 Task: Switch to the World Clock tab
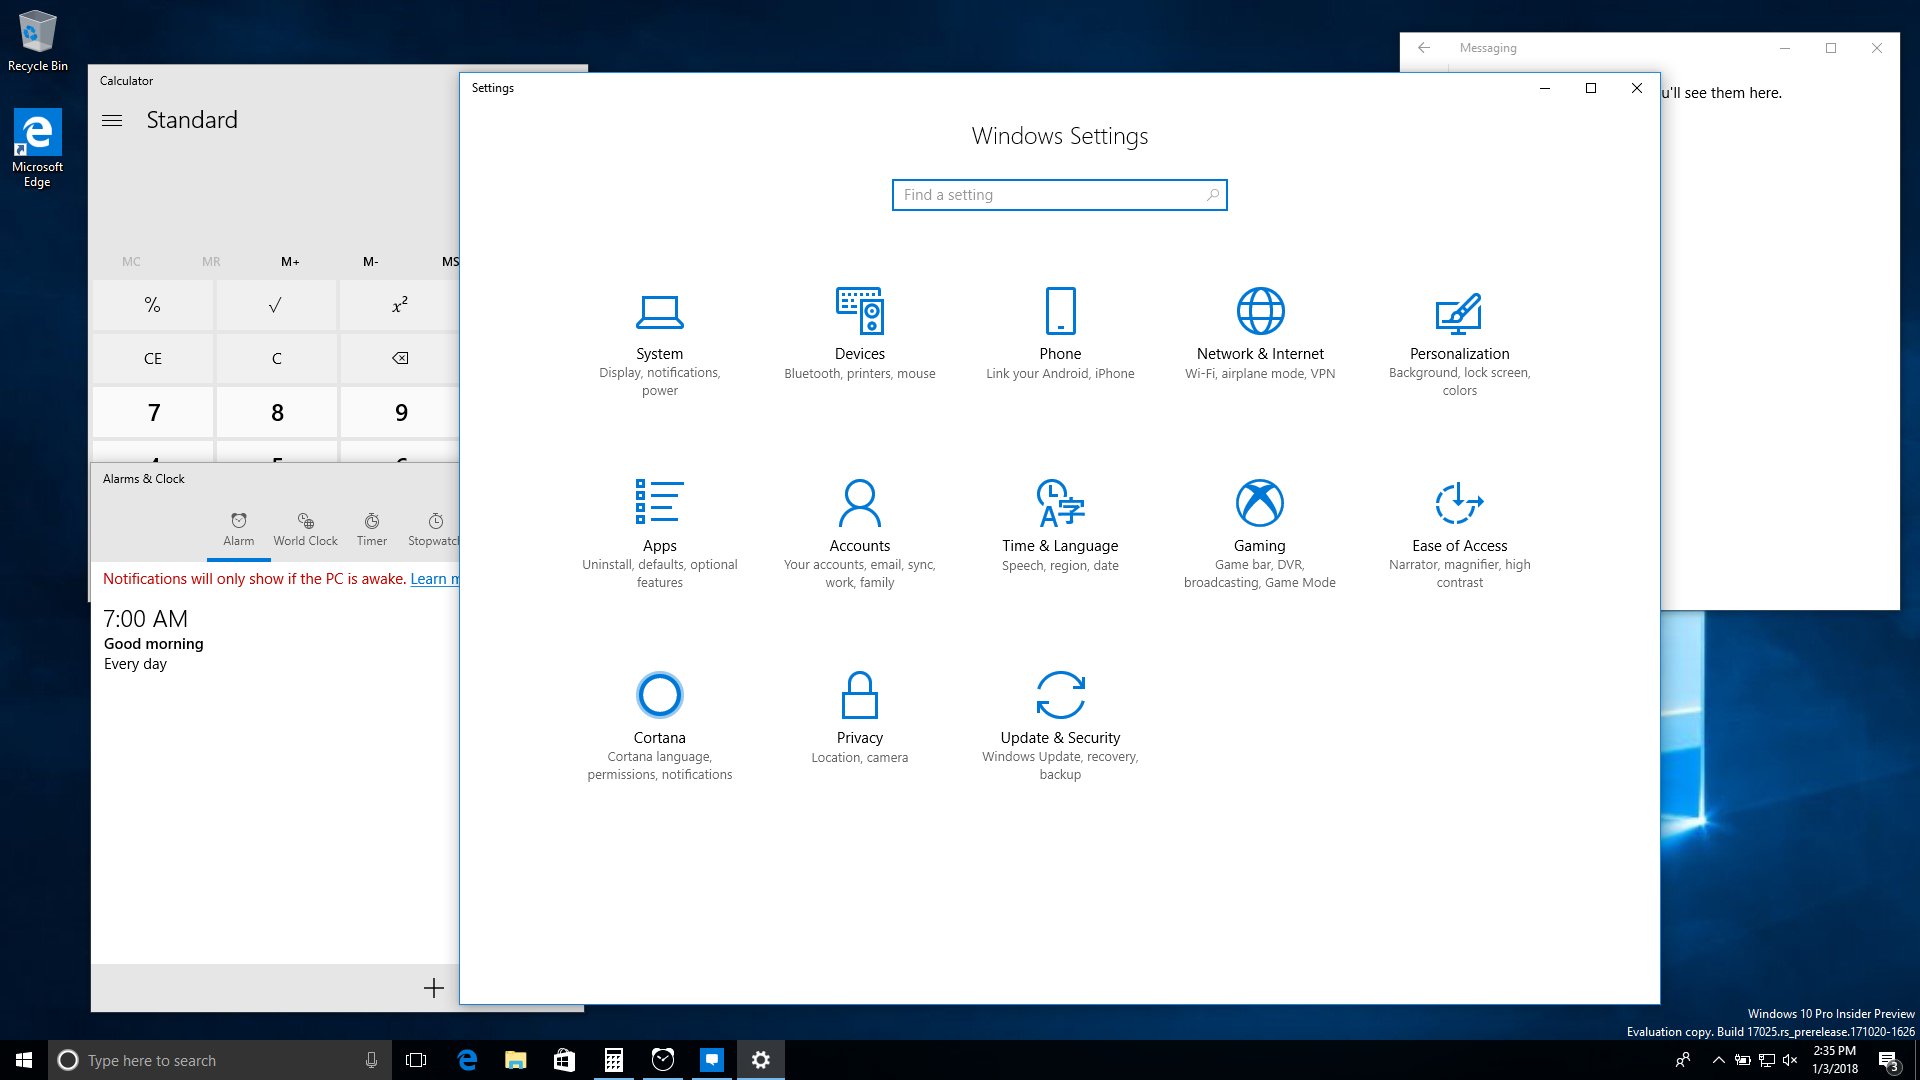[x=305, y=529]
